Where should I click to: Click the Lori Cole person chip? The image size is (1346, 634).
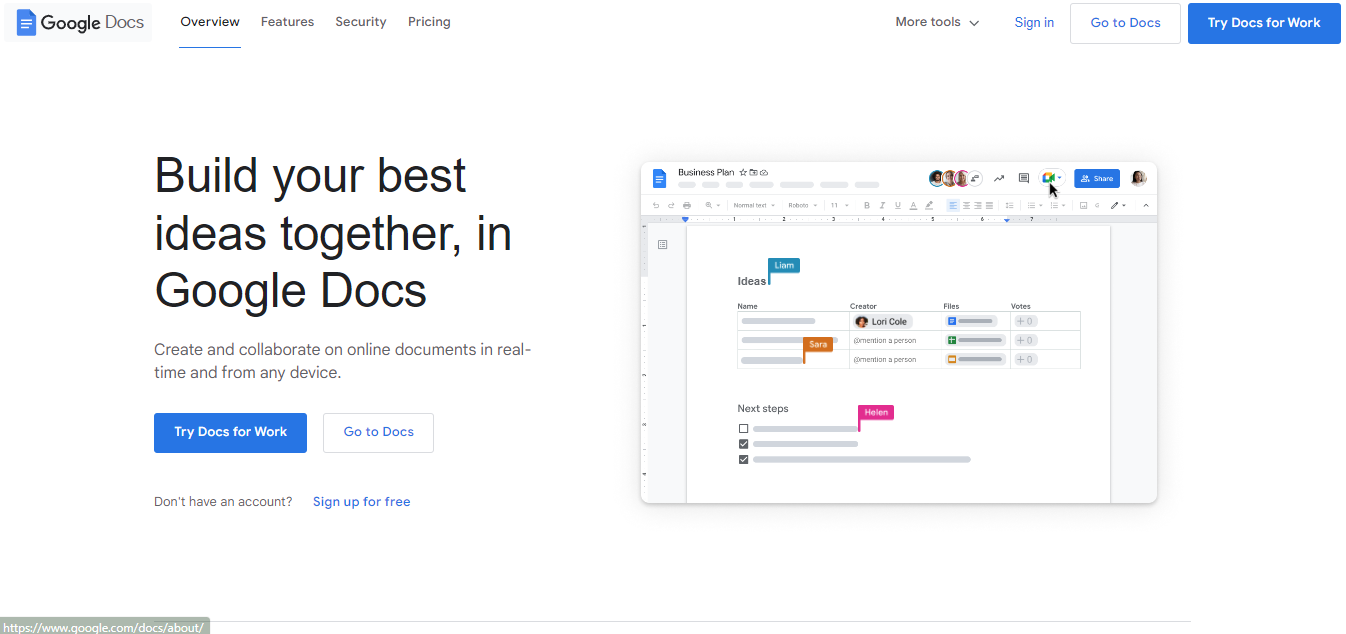coord(882,321)
